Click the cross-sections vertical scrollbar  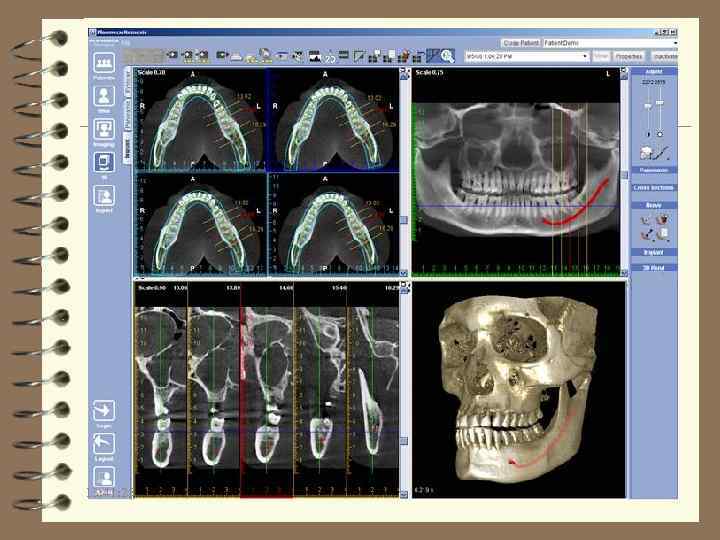(x=404, y=390)
